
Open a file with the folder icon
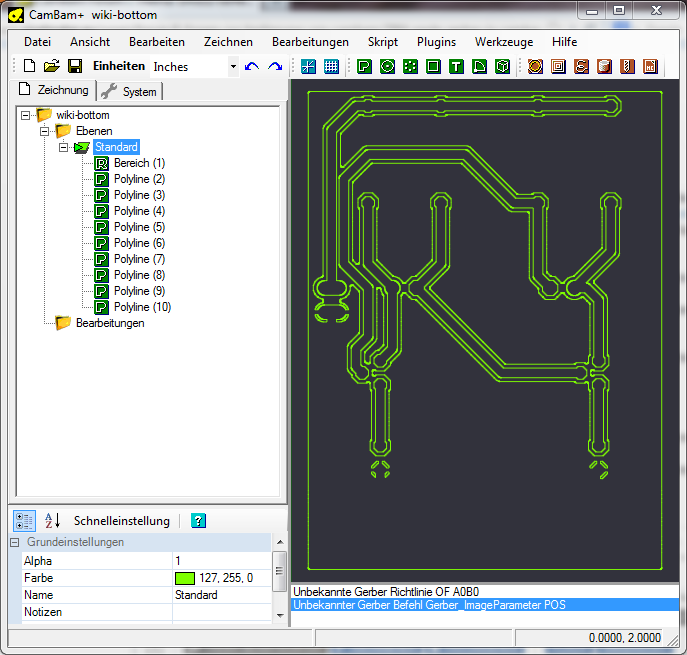52,66
